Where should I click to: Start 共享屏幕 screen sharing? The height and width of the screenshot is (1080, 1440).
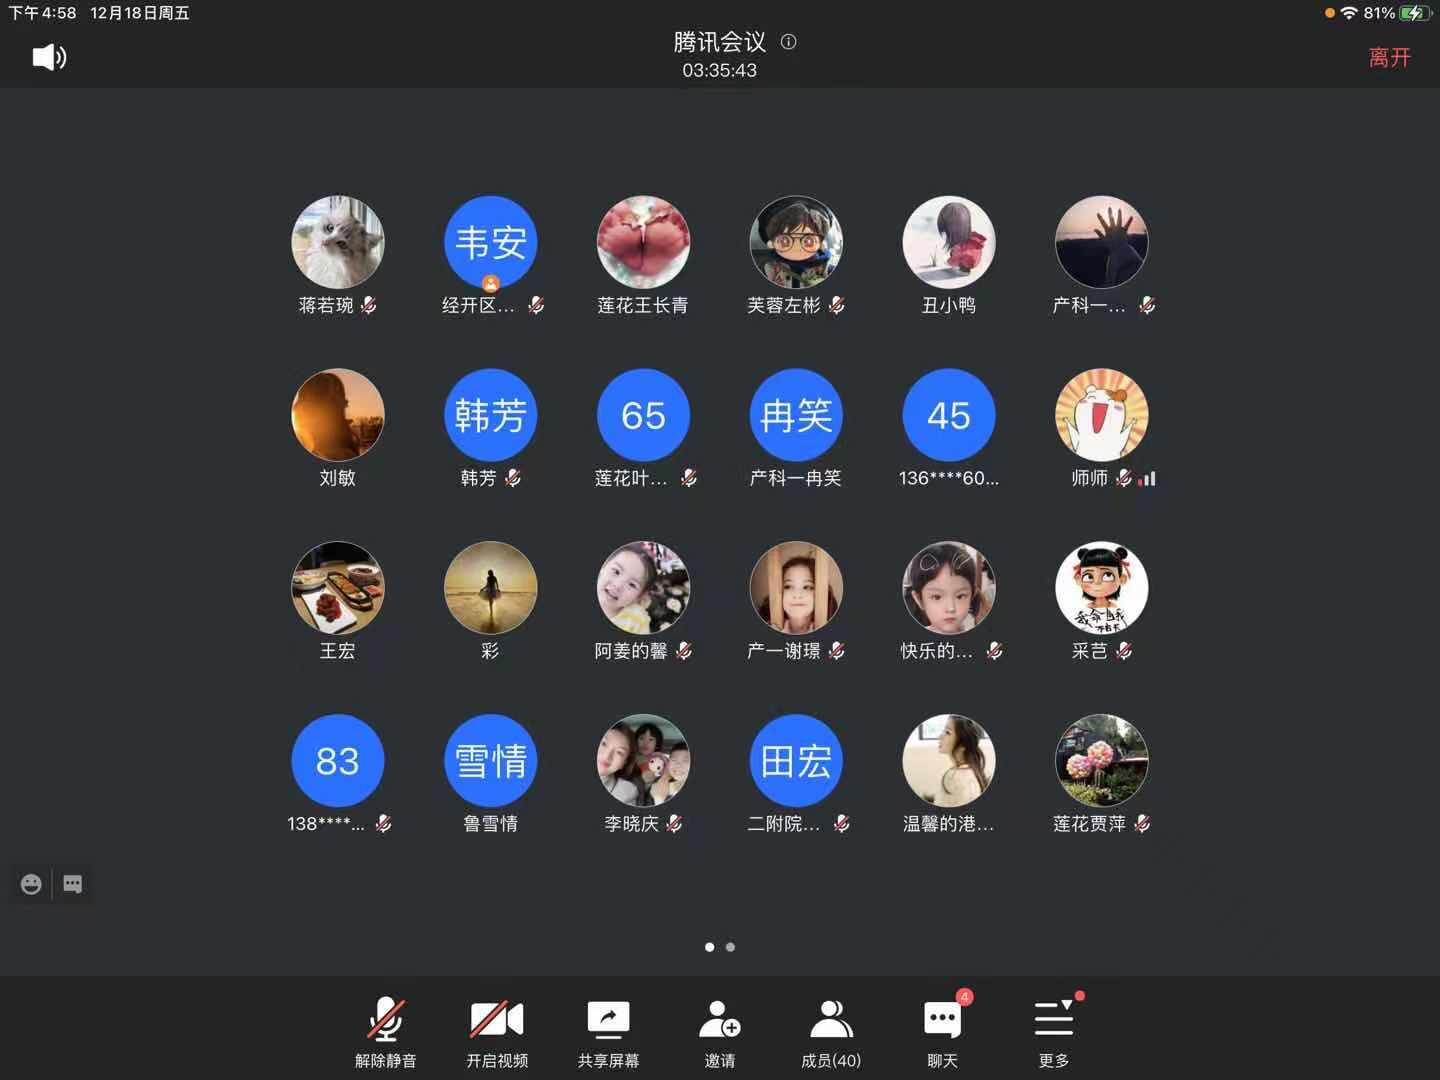click(608, 1033)
